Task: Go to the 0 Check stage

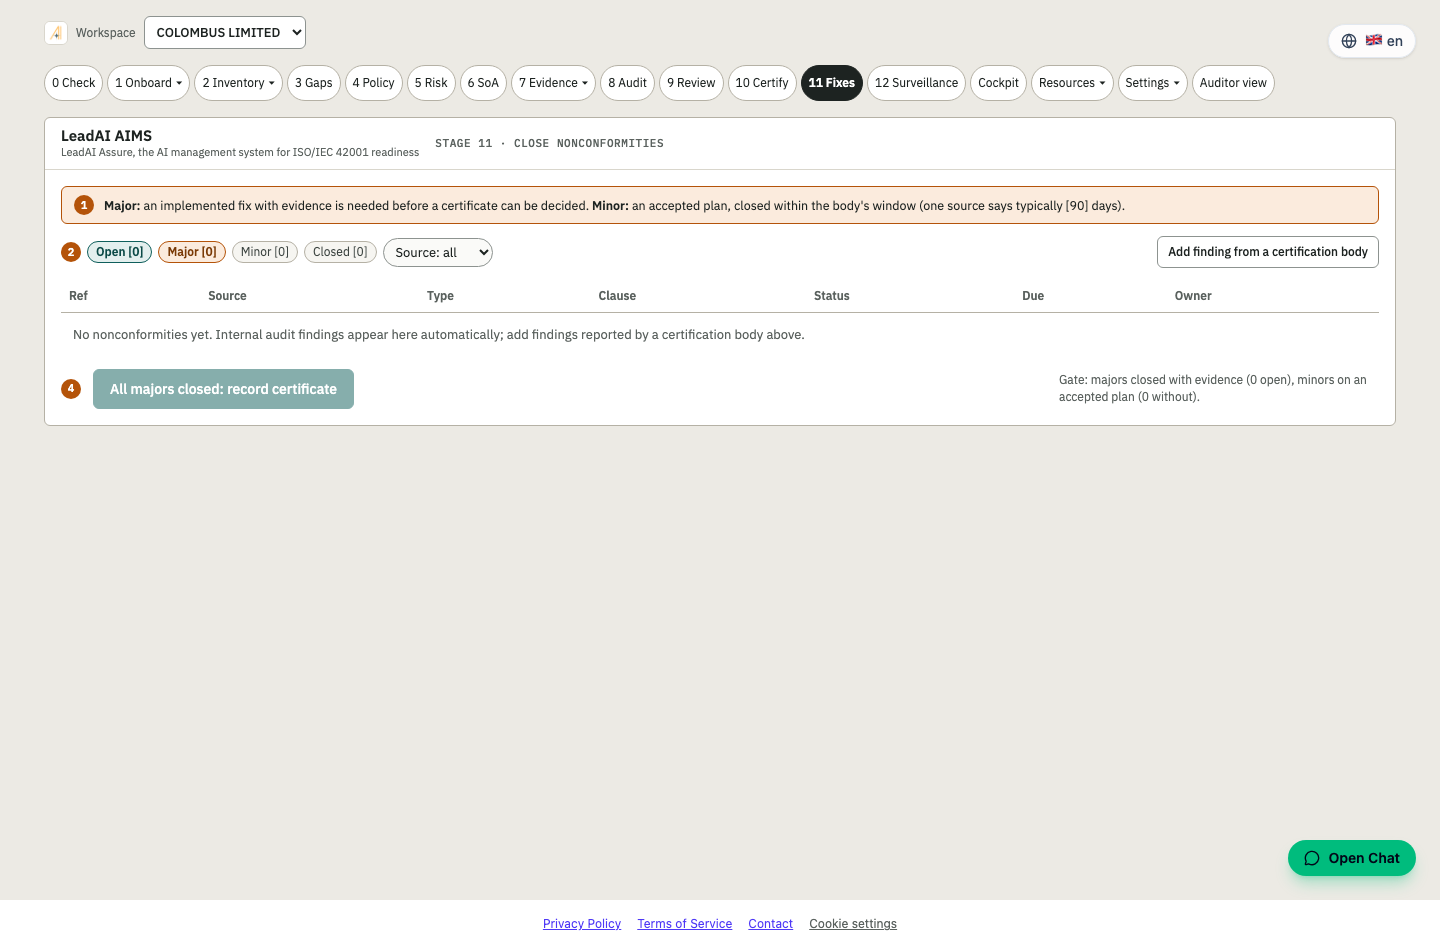Action: coord(74,83)
